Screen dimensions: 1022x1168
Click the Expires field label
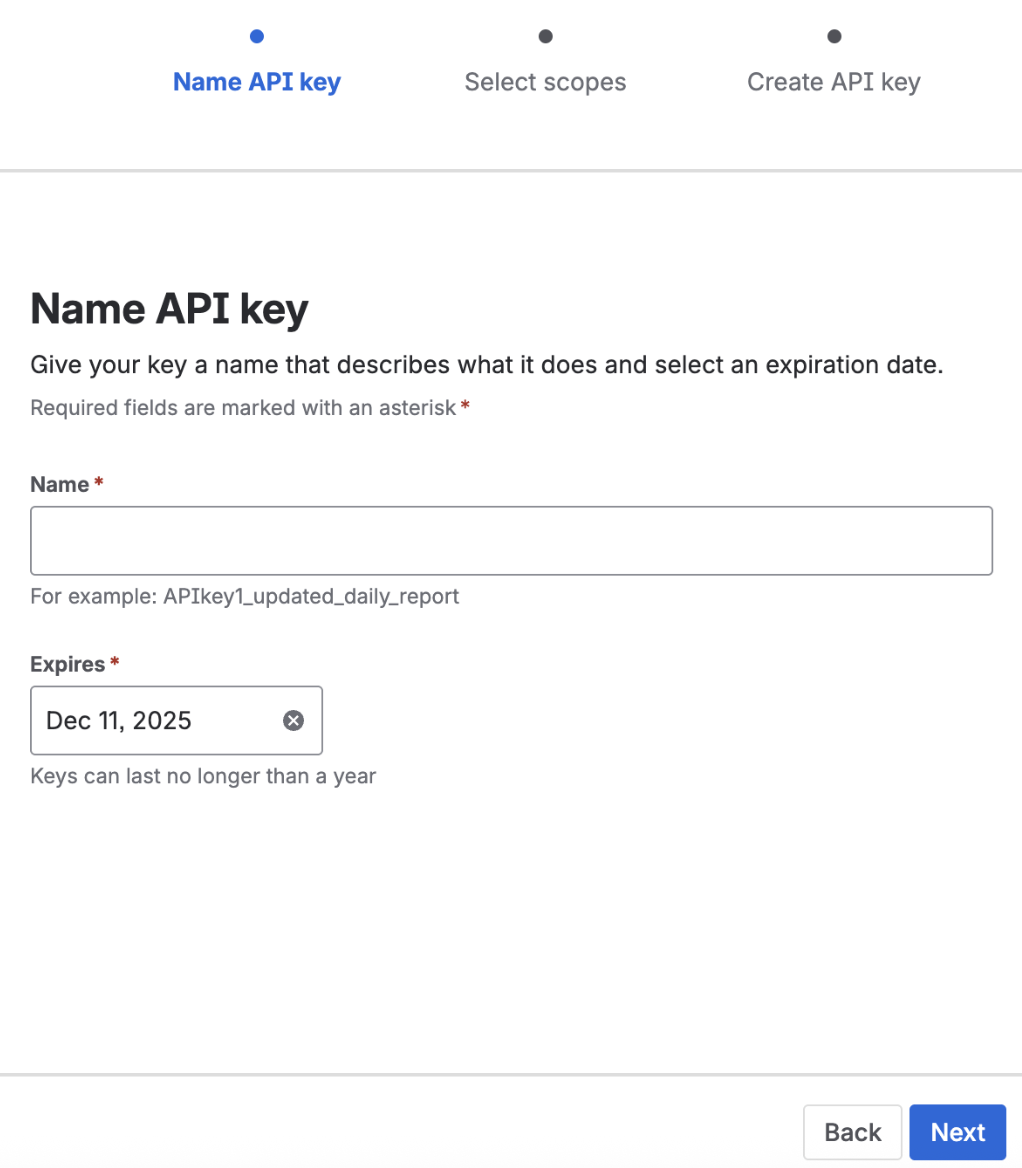coord(68,665)
